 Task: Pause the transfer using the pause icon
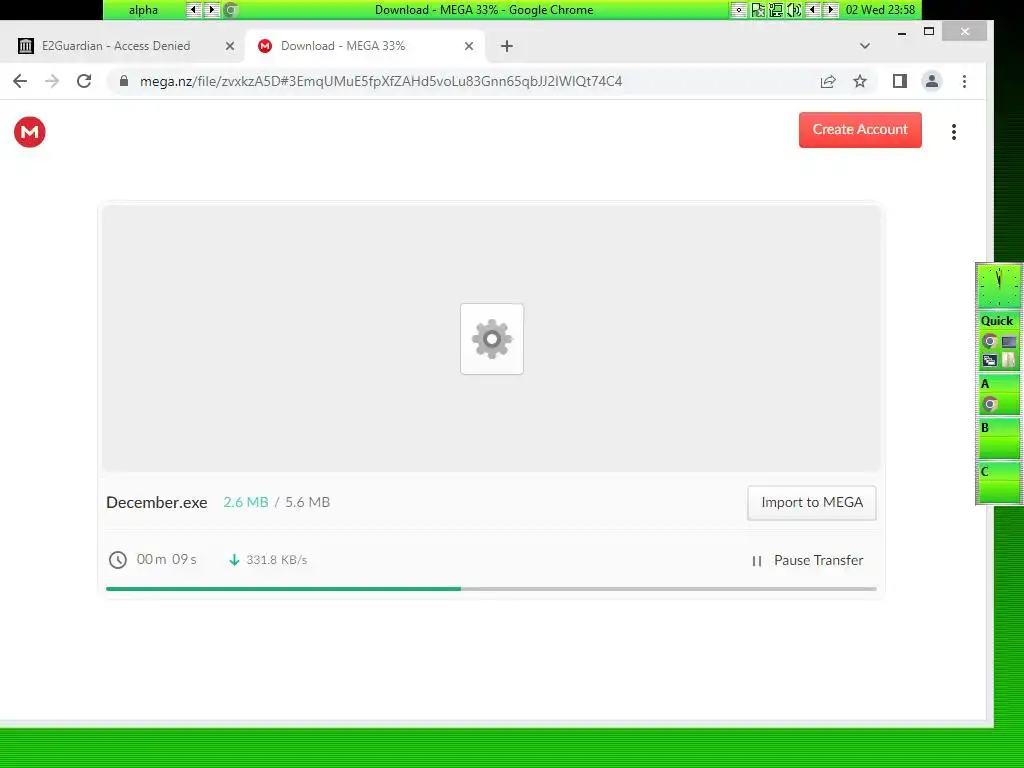[757, 561]
